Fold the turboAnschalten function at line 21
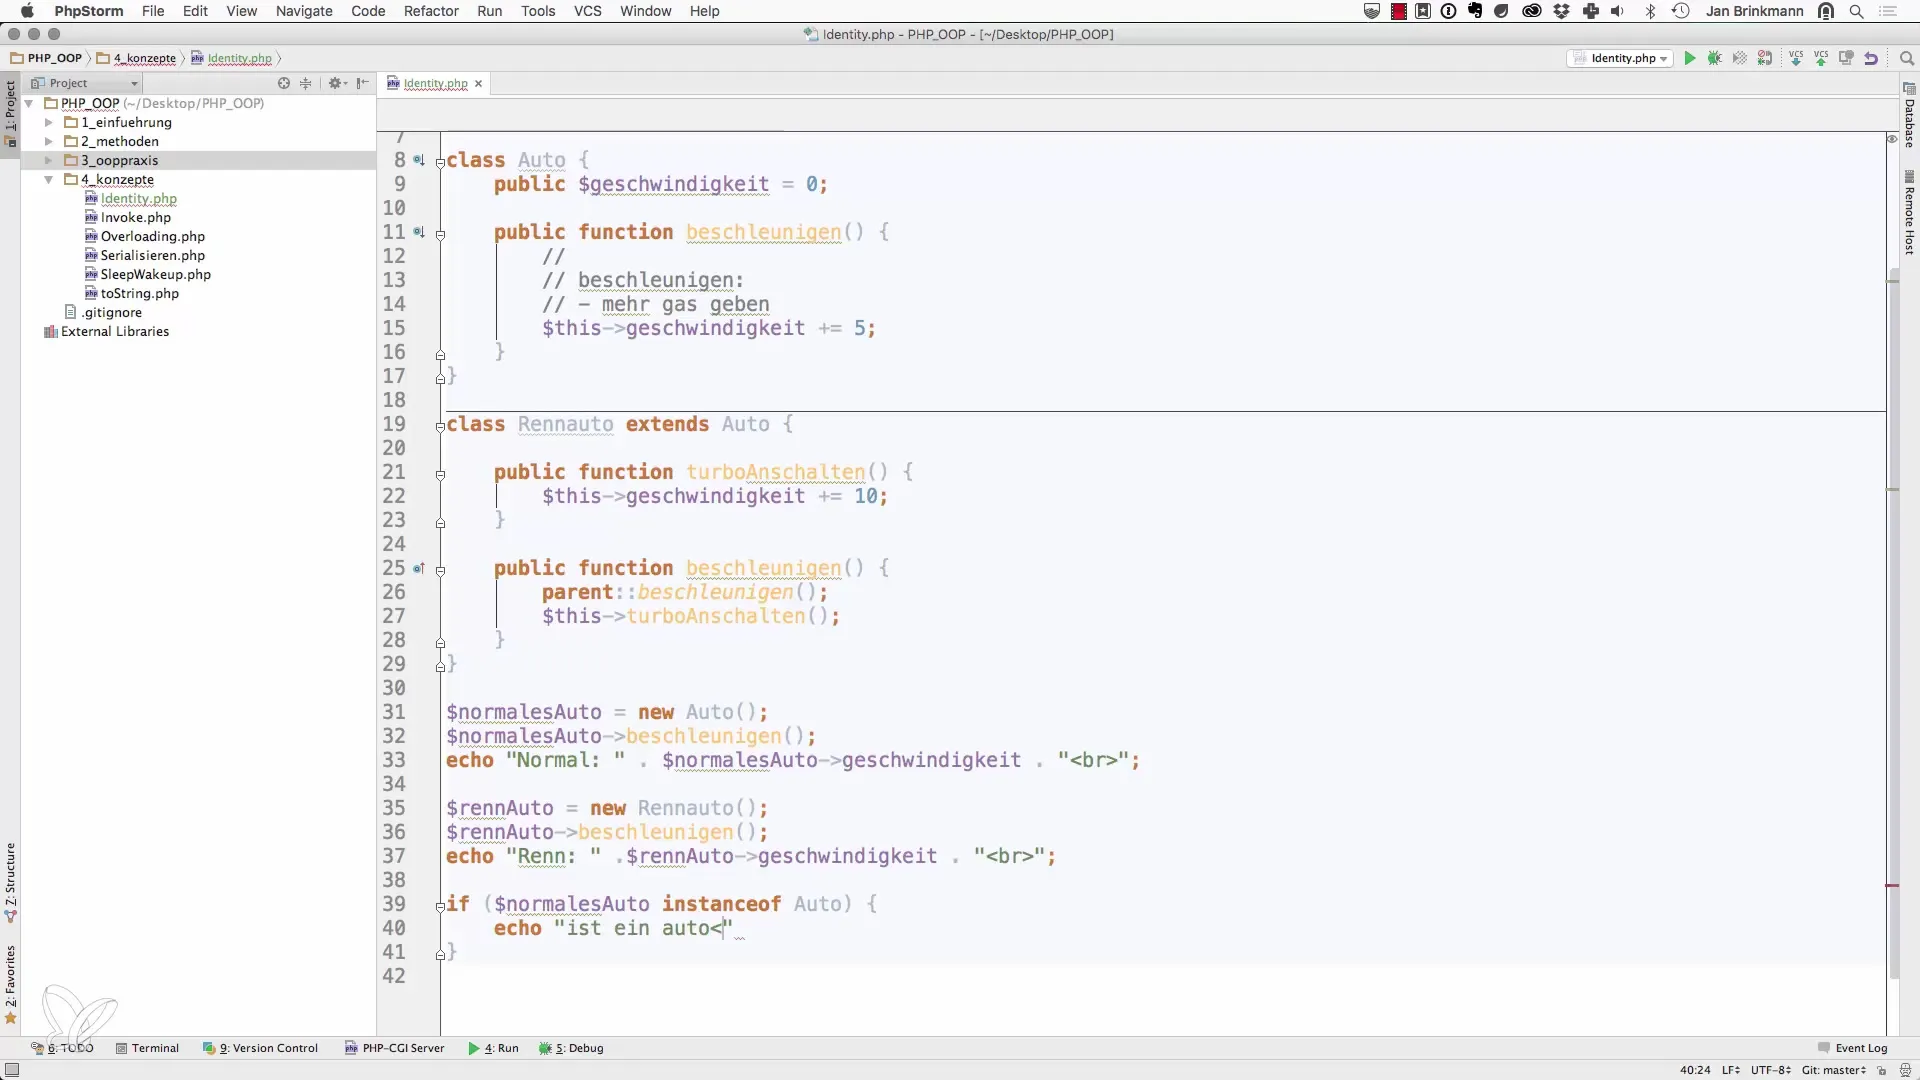Image resolution: width=1920 pixels, height=1080 pixels. [x=440, y=475]
